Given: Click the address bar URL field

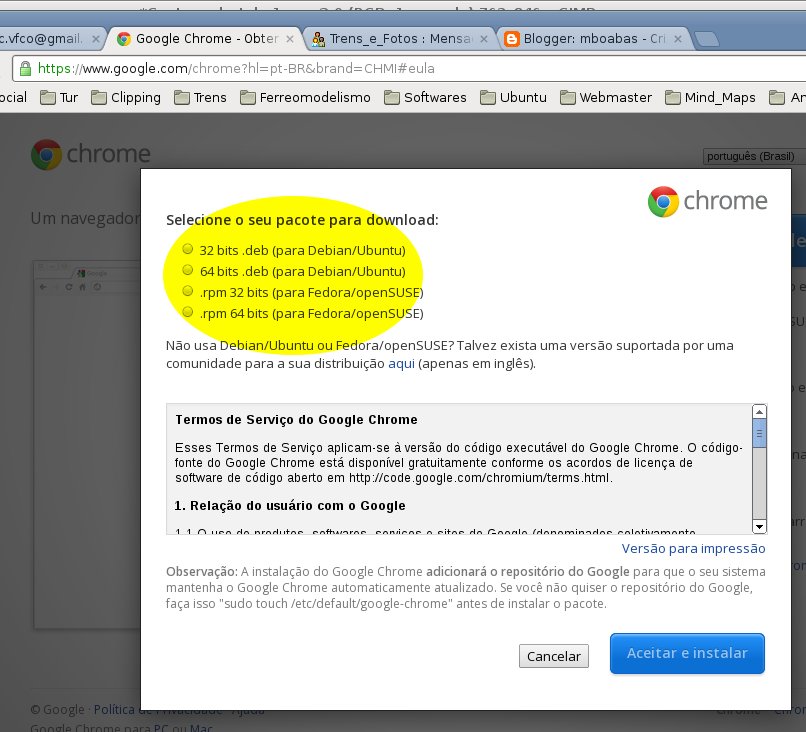Looking at the screenshot, I should click(411, 68).
